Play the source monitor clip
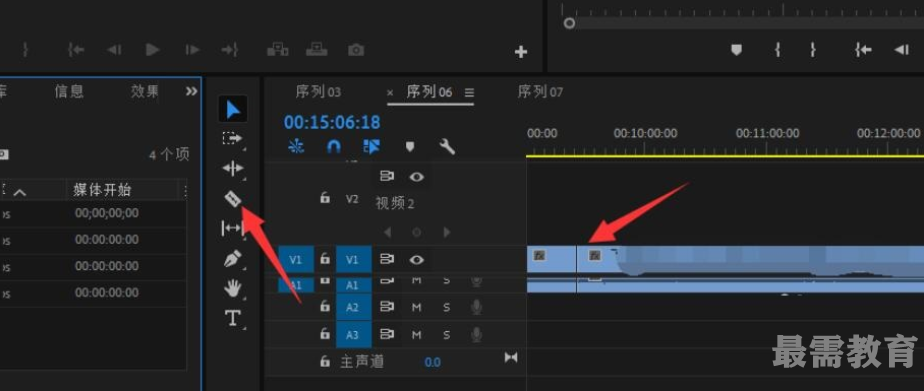This screenshot has width=924, height=391. (153, 50)
